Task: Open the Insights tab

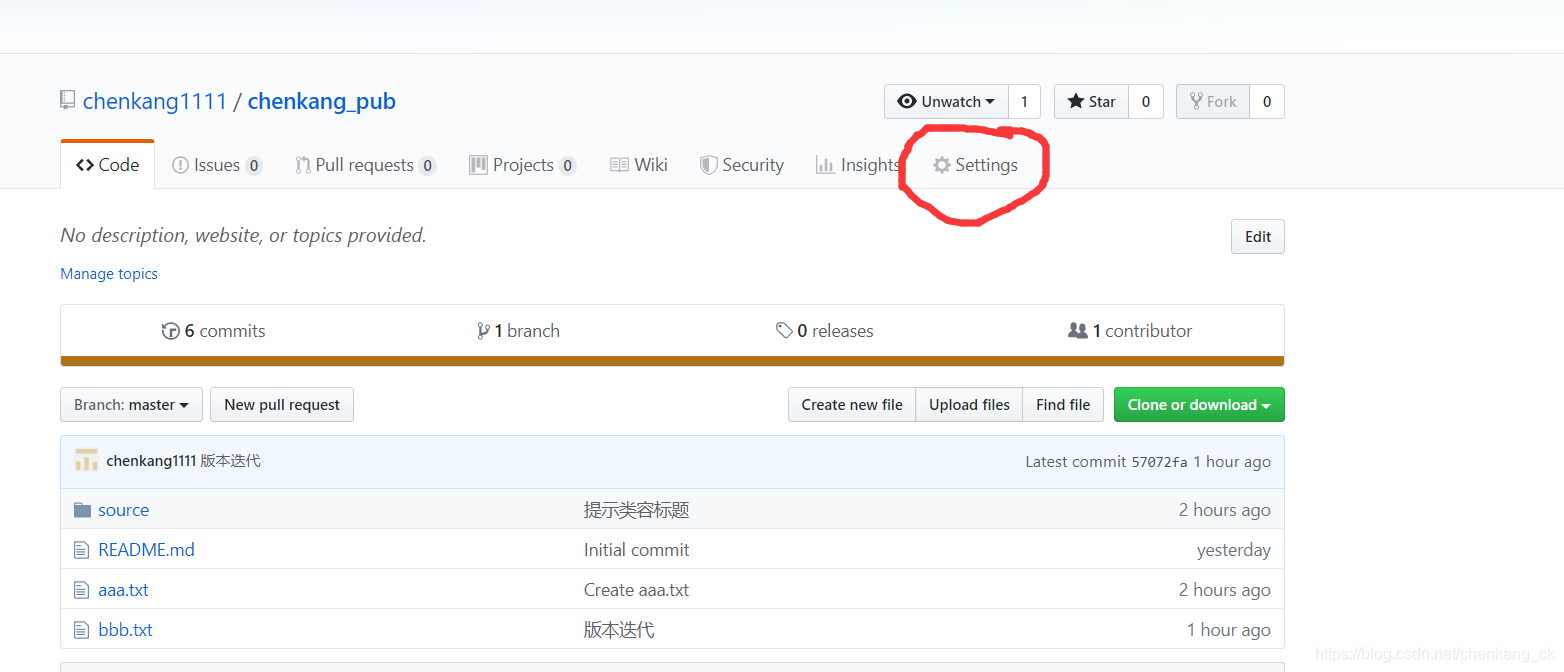Action: pos(859,165)
